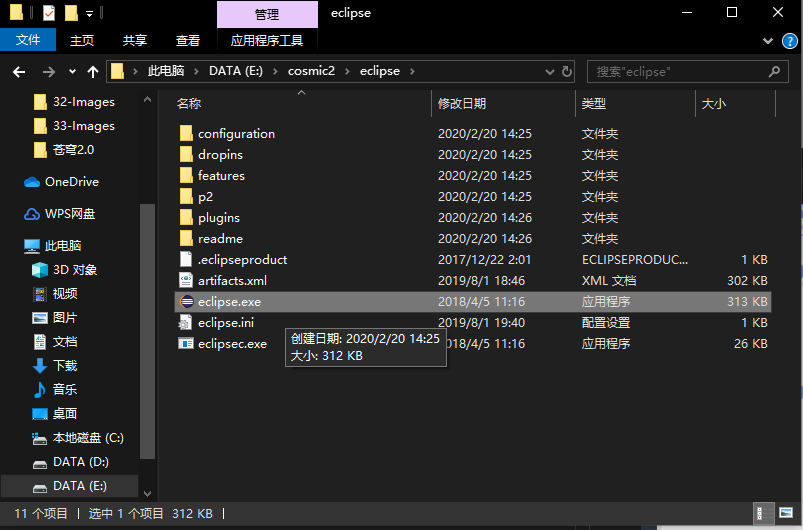This screenshot has height=530, width=803.
Task: Select the 苍穹2.0 folder in sidebar
Action: [64, 150]
